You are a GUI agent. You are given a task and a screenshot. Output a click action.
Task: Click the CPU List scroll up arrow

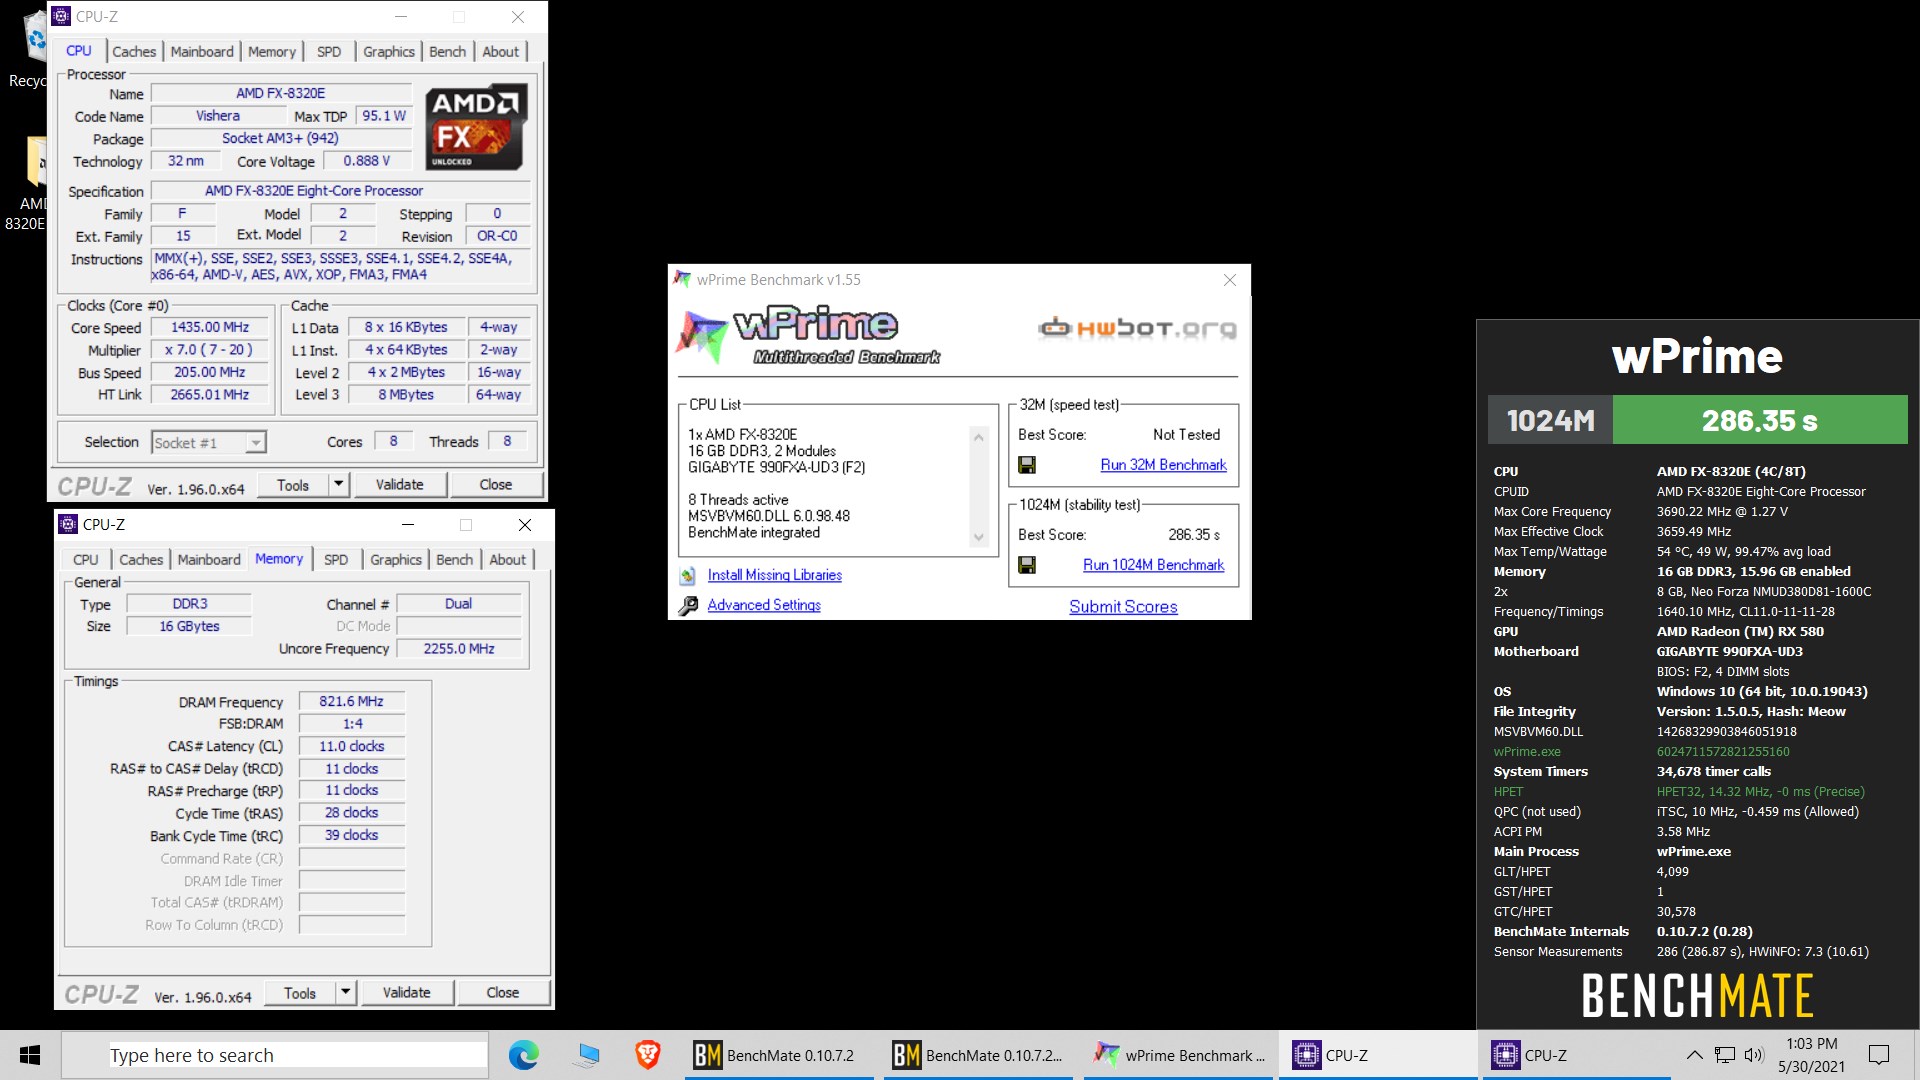979,437
